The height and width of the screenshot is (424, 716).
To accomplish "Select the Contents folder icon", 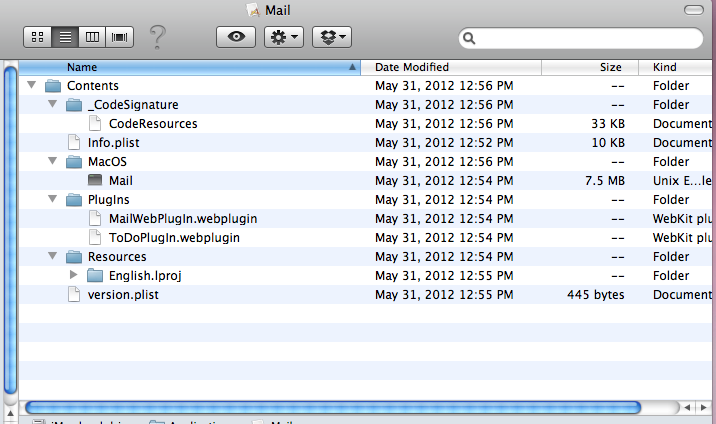I will point(53,85).
